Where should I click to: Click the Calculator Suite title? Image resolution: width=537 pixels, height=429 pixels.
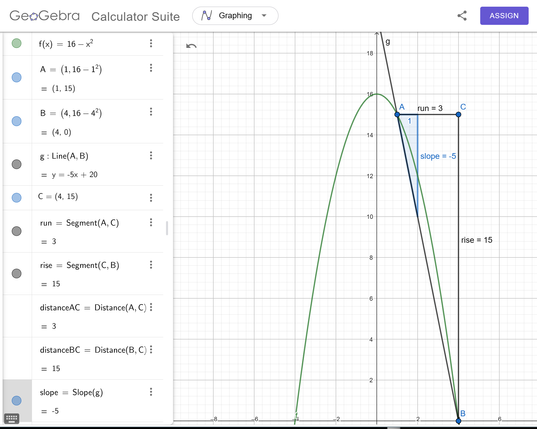(136, 16)
